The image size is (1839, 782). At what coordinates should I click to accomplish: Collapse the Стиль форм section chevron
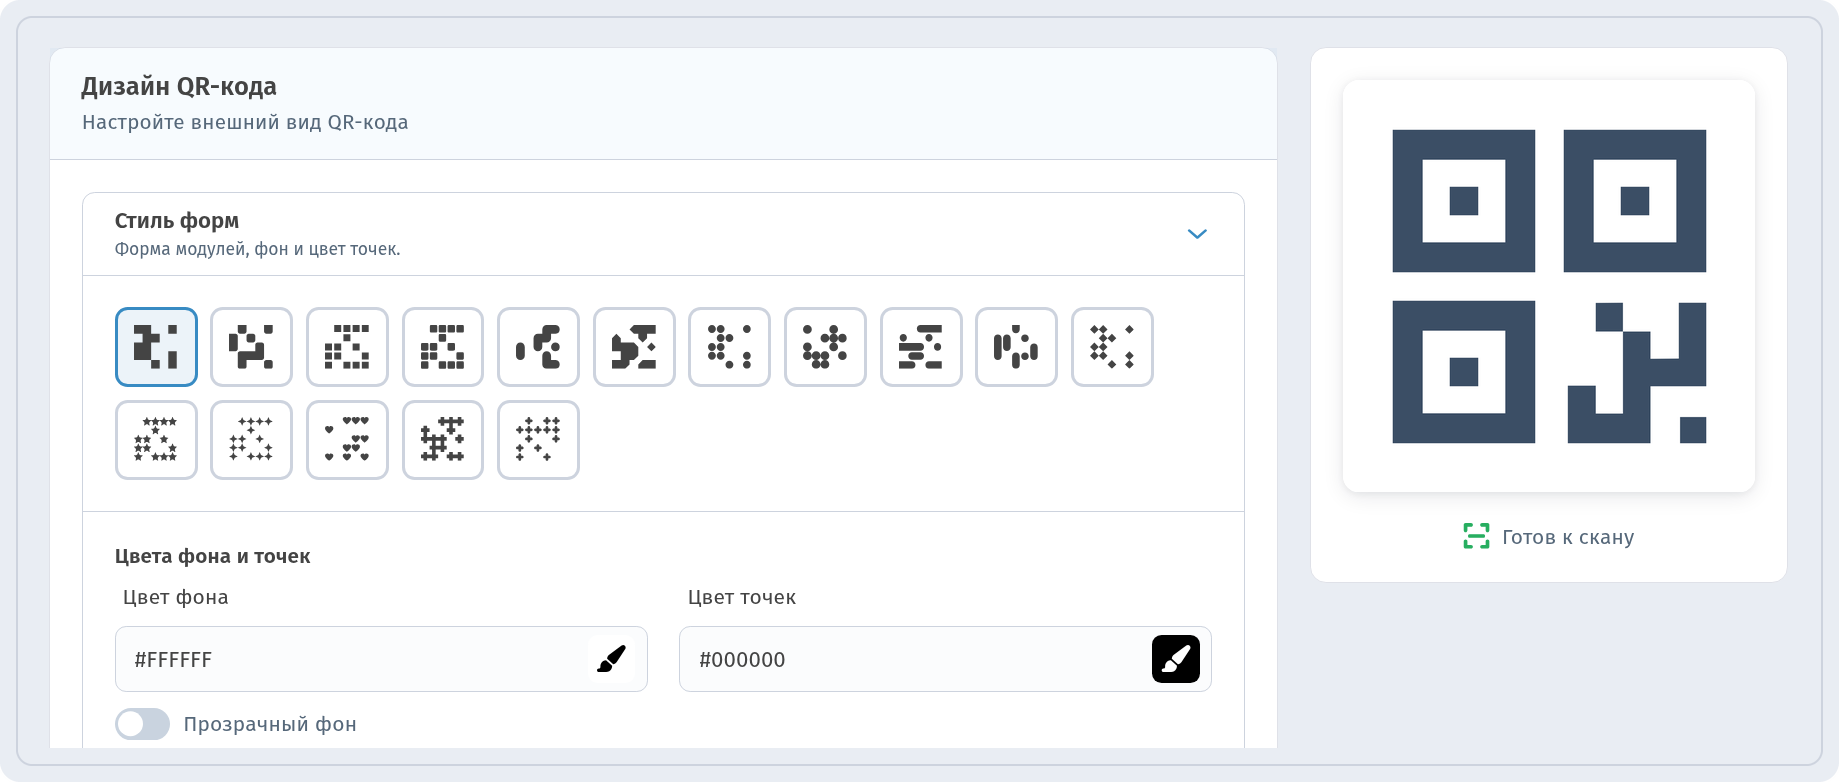click(1197, 234)
